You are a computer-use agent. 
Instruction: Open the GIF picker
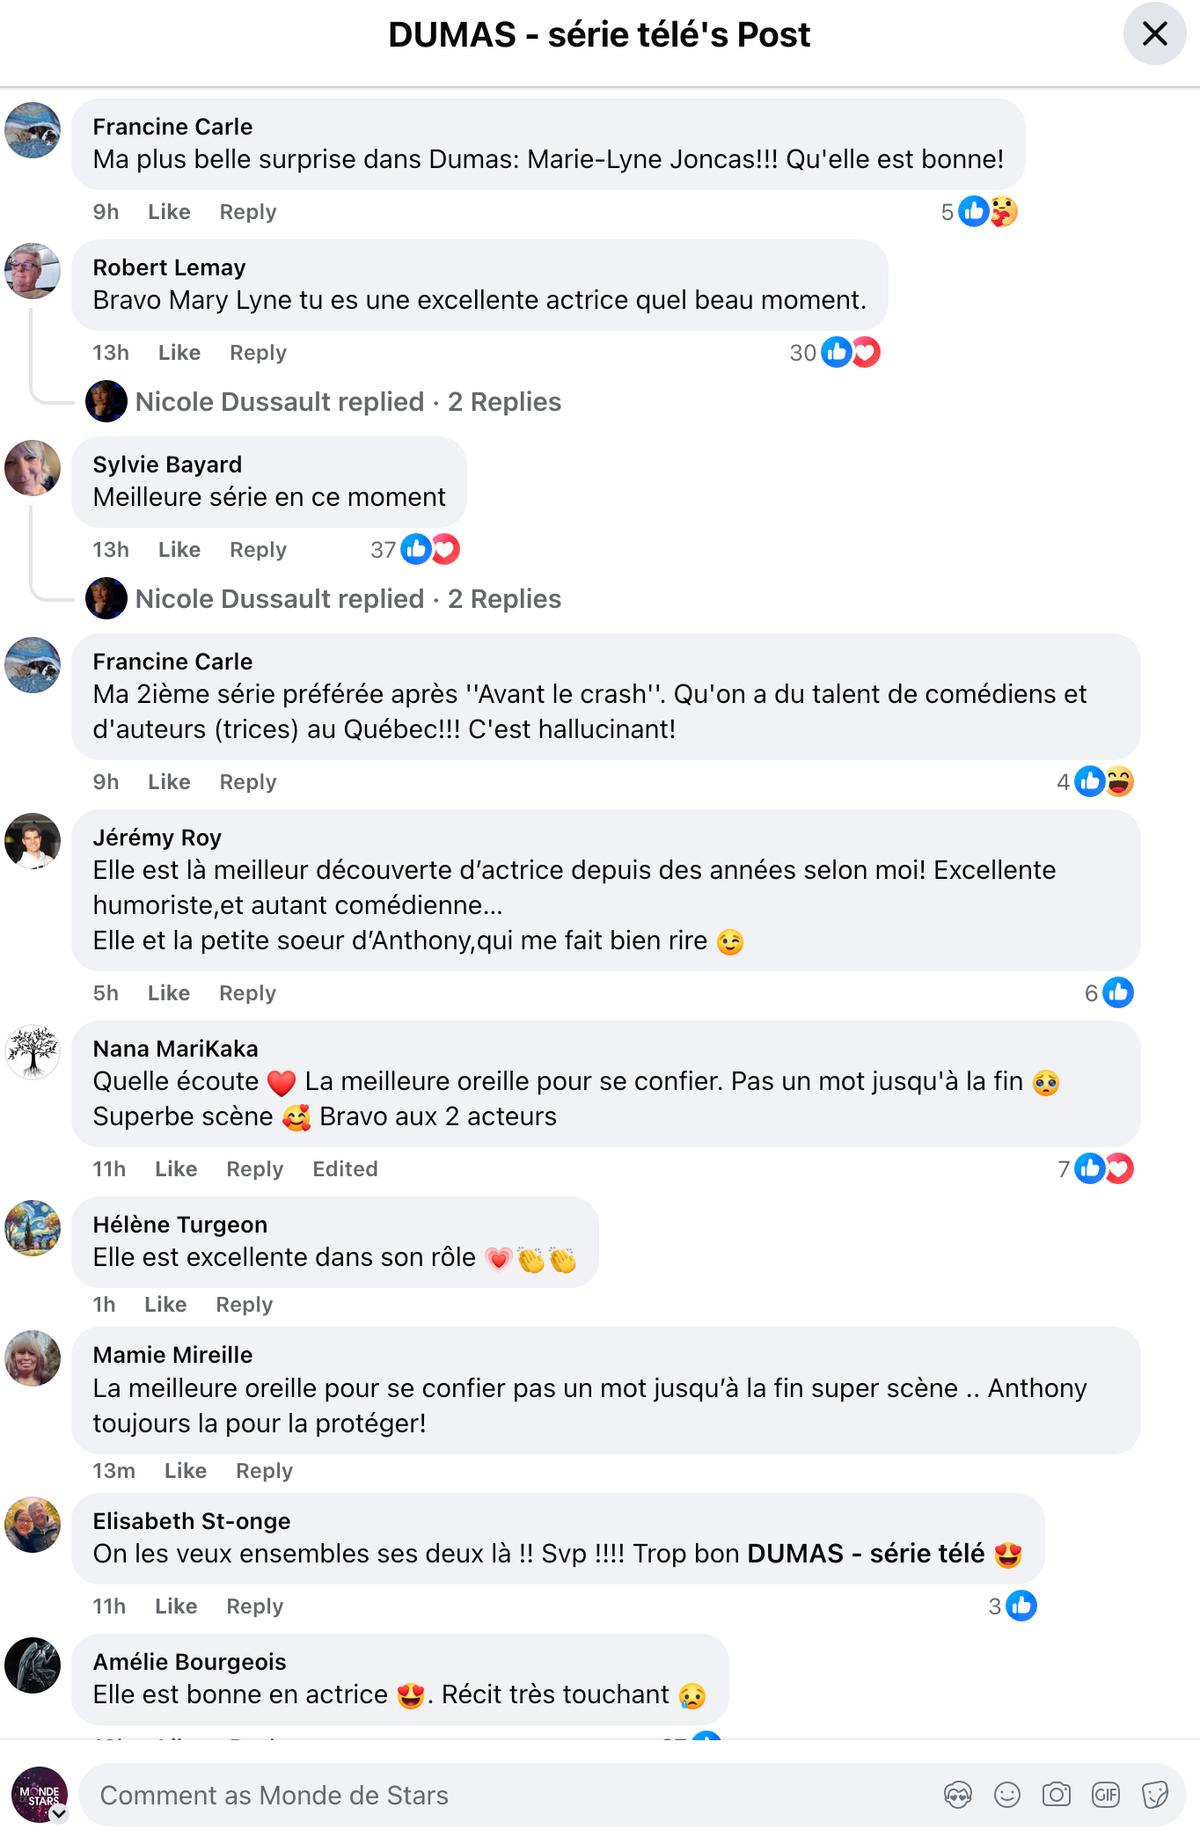pyautogui.click(x=1105, y=1795)
